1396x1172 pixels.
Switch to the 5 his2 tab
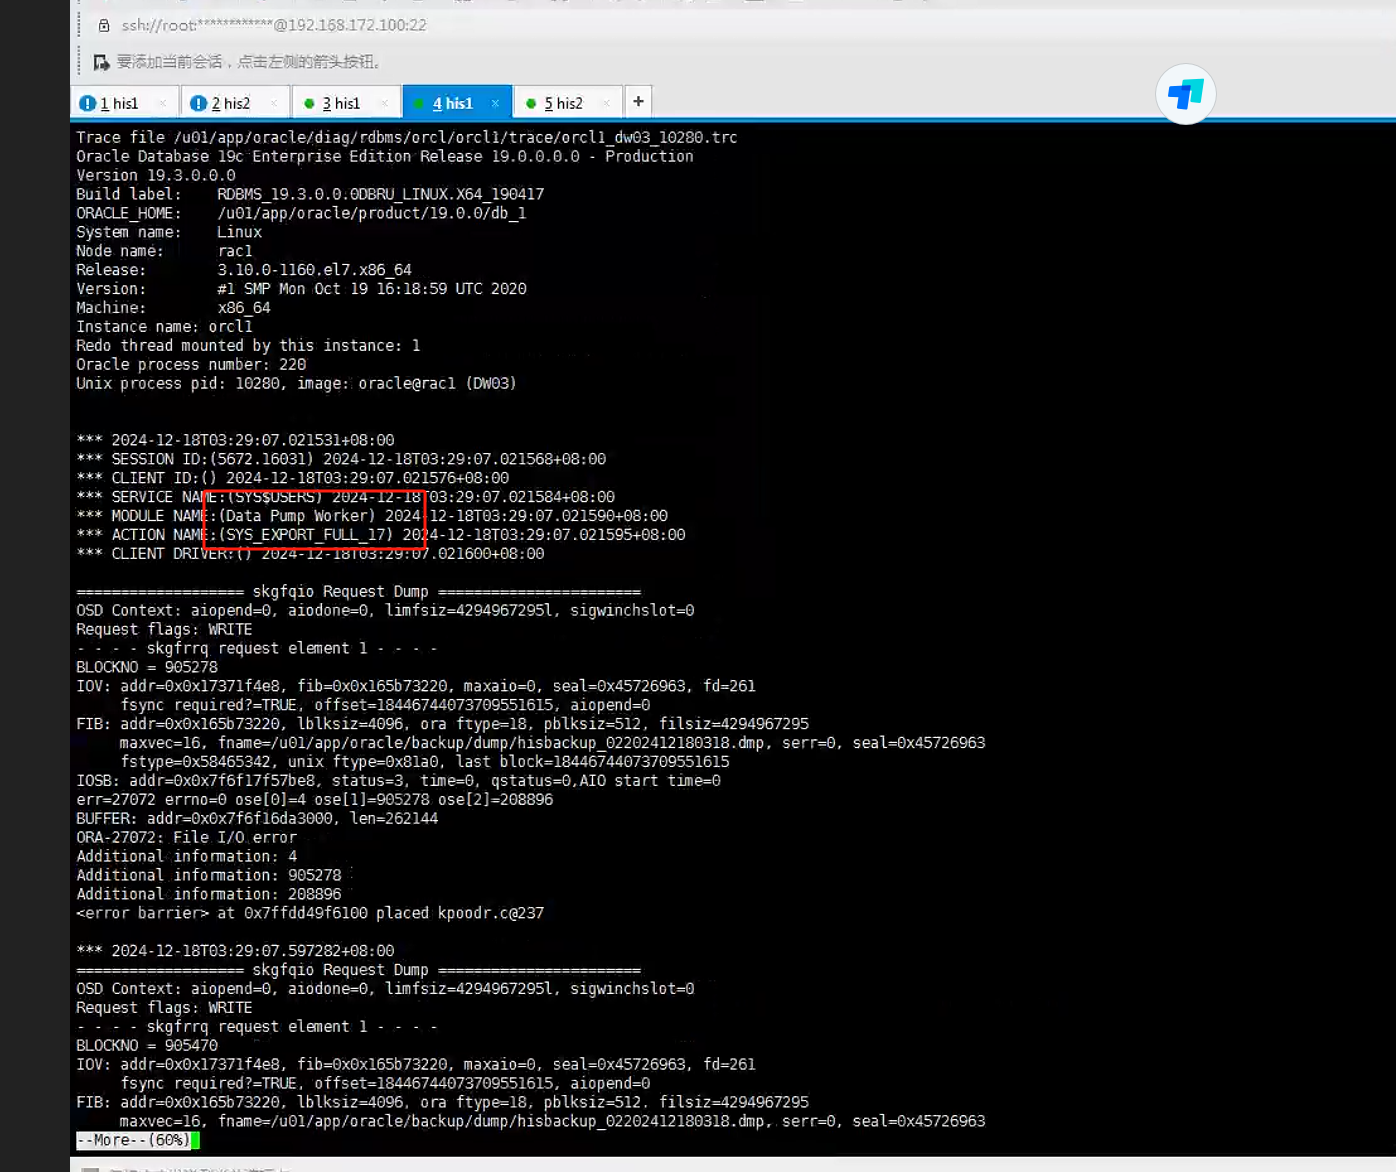(569, 102)
